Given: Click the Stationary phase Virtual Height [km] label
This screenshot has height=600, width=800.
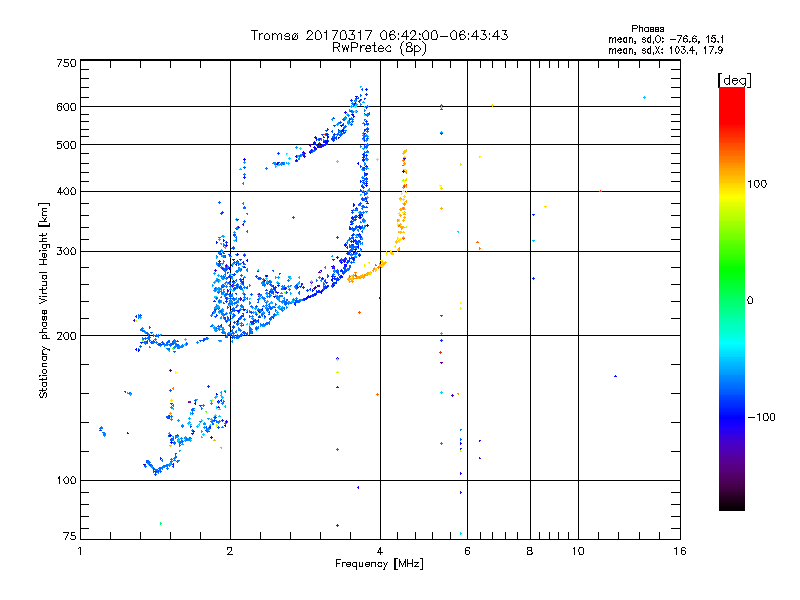Looking at the screenshot, I should 43,300.
